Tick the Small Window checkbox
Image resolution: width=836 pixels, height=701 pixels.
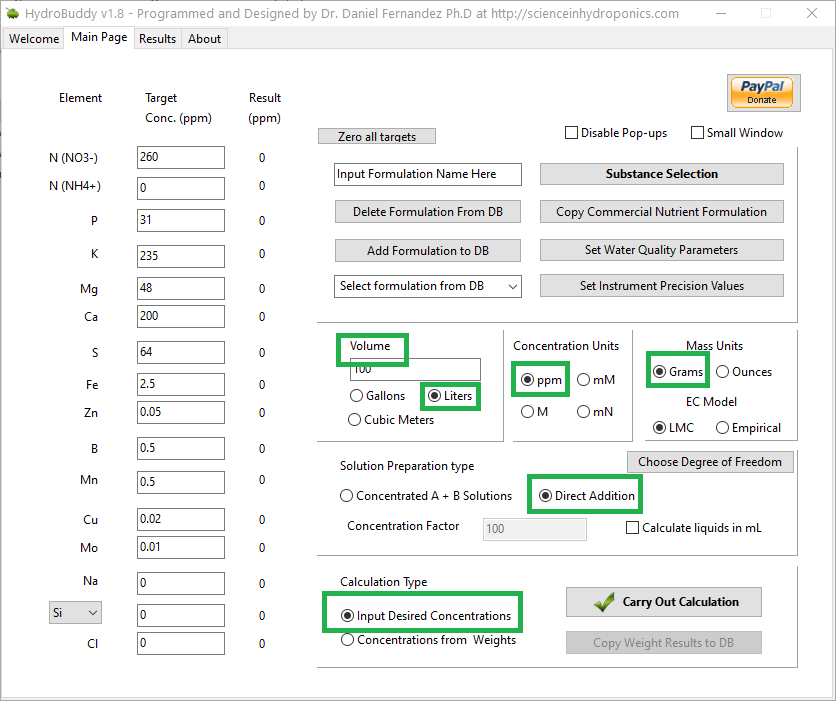[697, 133]
